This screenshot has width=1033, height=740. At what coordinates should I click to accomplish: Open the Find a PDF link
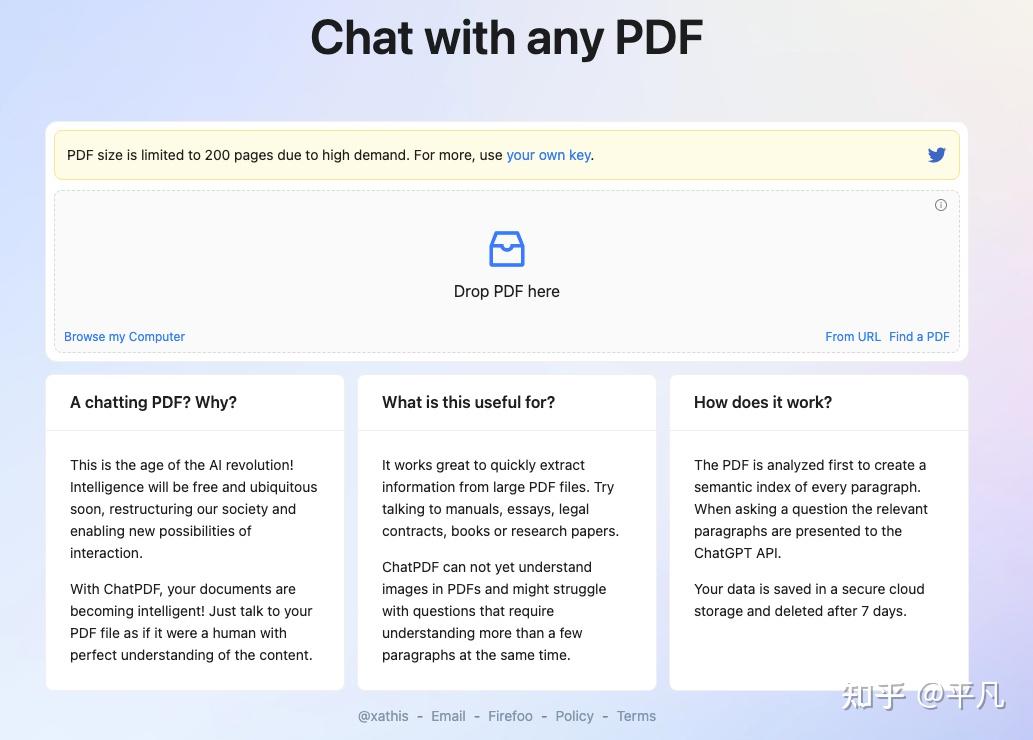coord(919,337)
